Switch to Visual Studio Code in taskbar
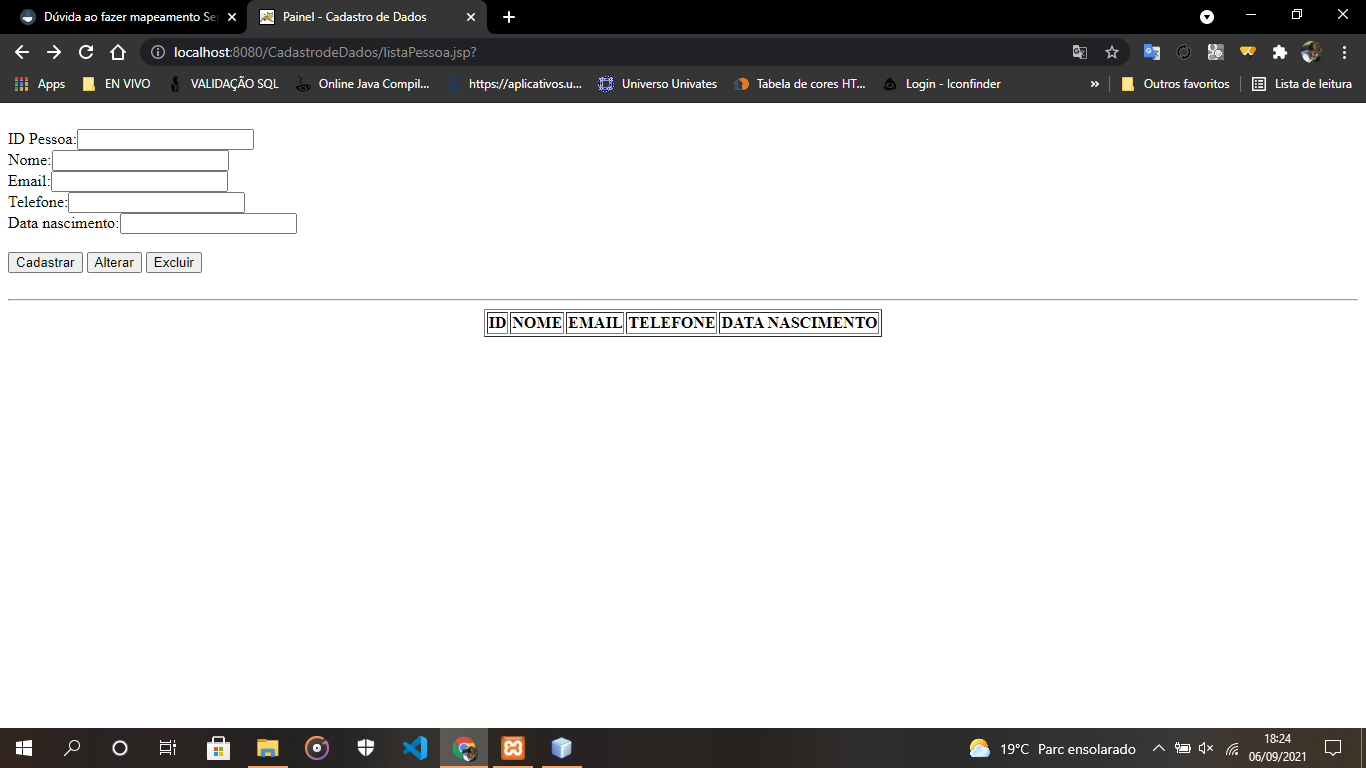The height and width of the screenshot is (768, 1366). tap(414, 748)
